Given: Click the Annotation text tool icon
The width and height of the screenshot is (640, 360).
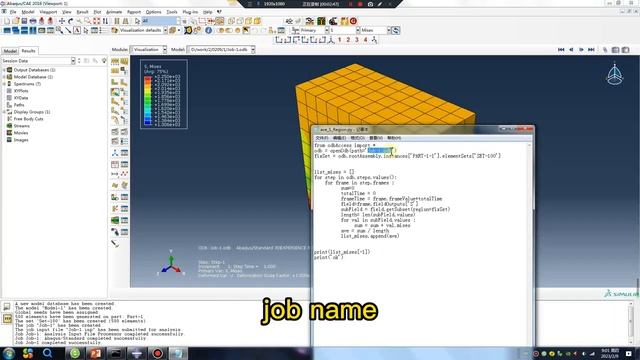Looking at the screenshot, I should [x=77, y=30].
